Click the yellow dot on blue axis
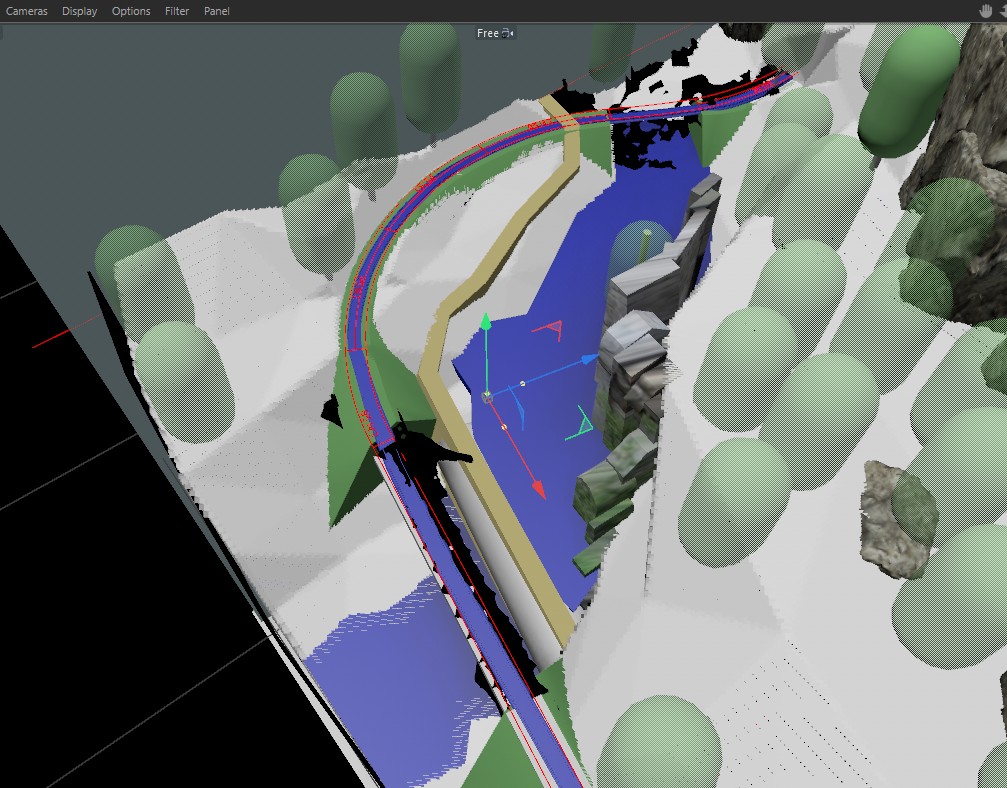Image resolution: width=1007 pixels, height=788 pixels. (x=522, y=383)
